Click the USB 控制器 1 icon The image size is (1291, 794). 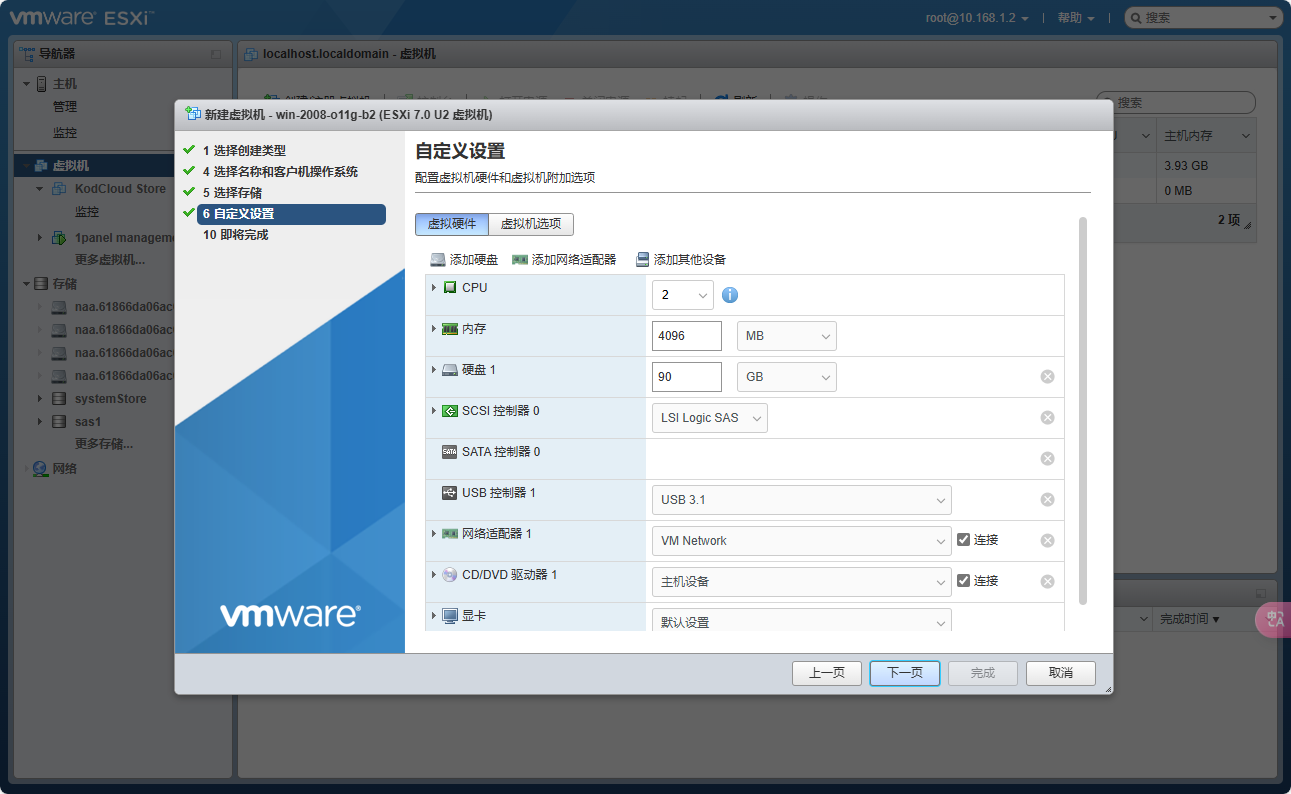coord(450,493)
